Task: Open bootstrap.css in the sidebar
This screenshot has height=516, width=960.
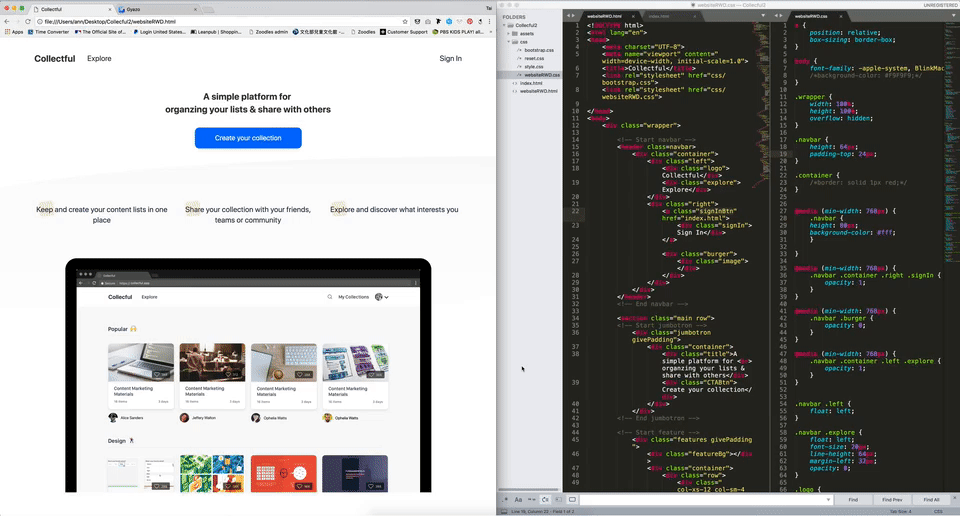Action: pos(539,50)
